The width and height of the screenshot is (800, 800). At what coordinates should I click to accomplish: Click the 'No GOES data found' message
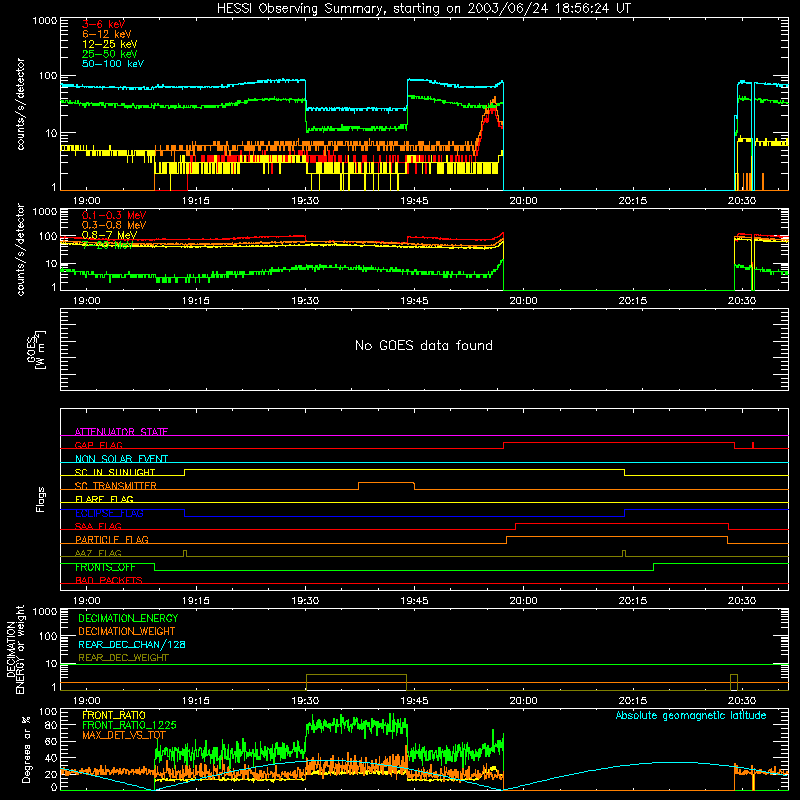coord(423,345)
